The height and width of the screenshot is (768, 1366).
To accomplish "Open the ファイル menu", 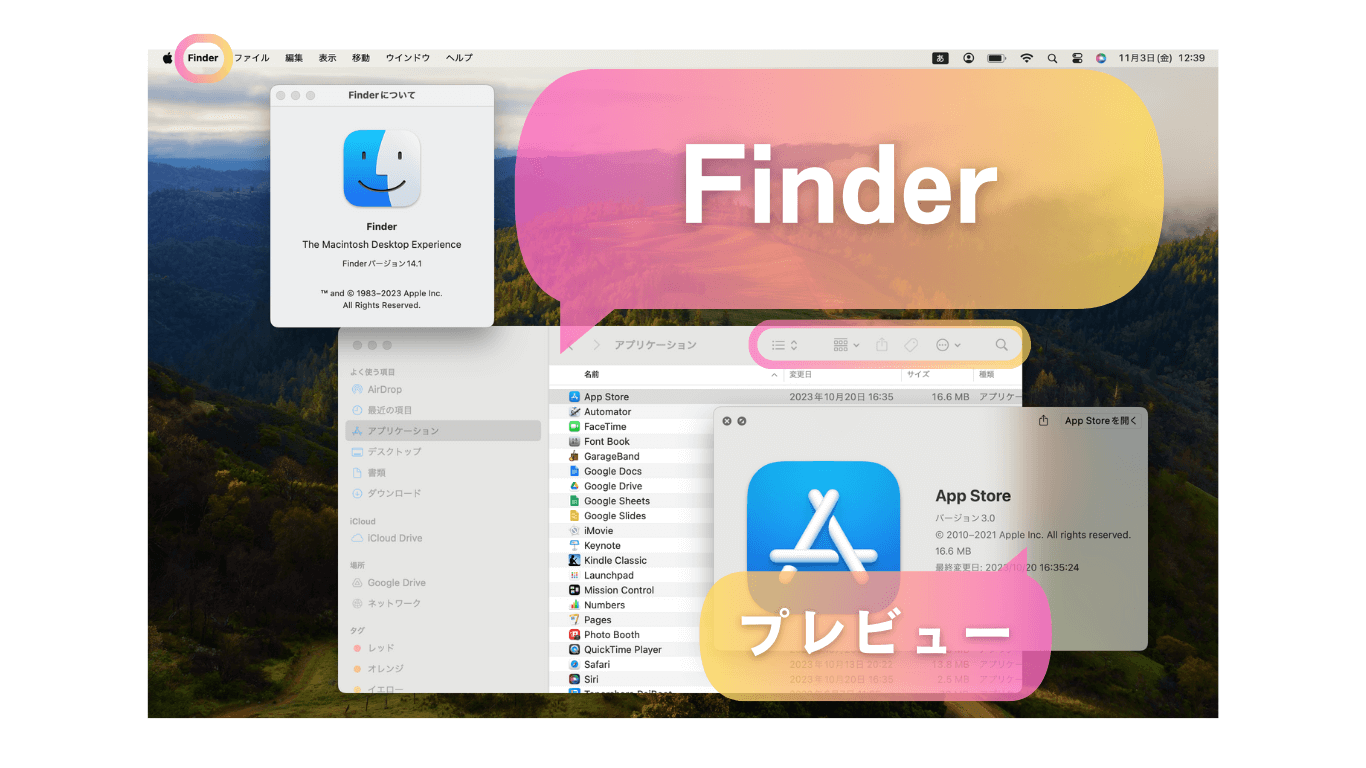I will pos(252,58).
